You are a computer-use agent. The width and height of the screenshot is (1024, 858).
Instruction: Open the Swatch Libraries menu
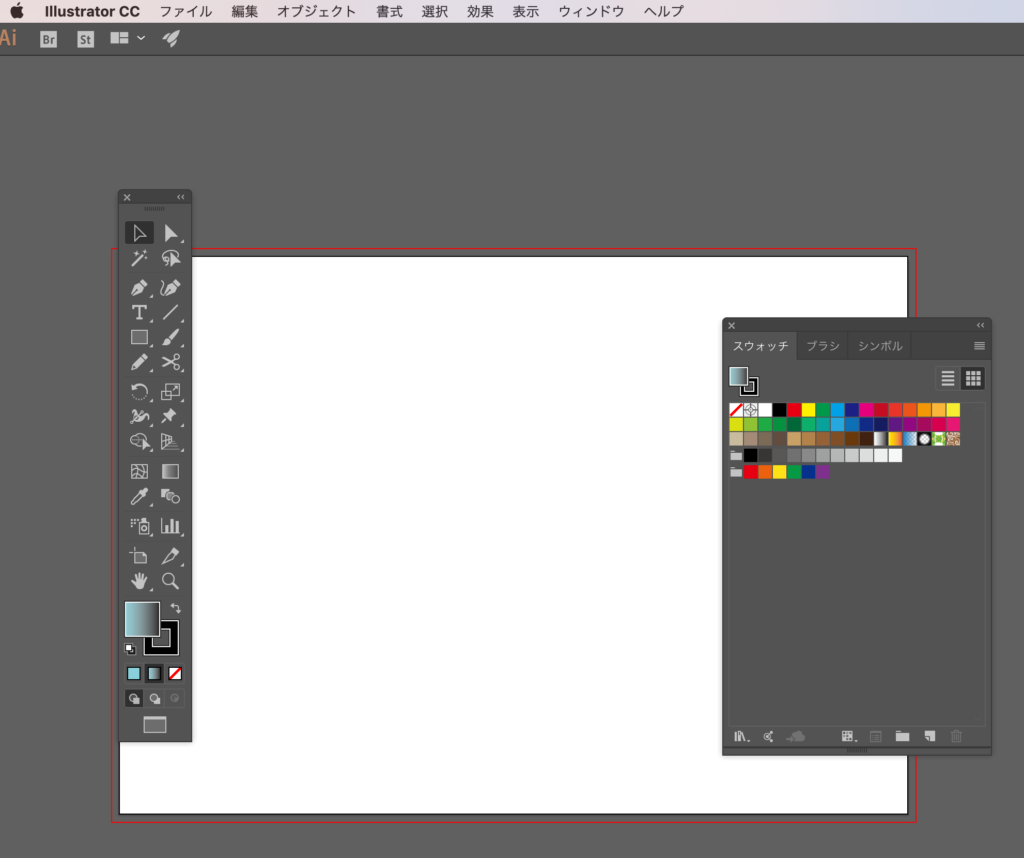[741, 737]
